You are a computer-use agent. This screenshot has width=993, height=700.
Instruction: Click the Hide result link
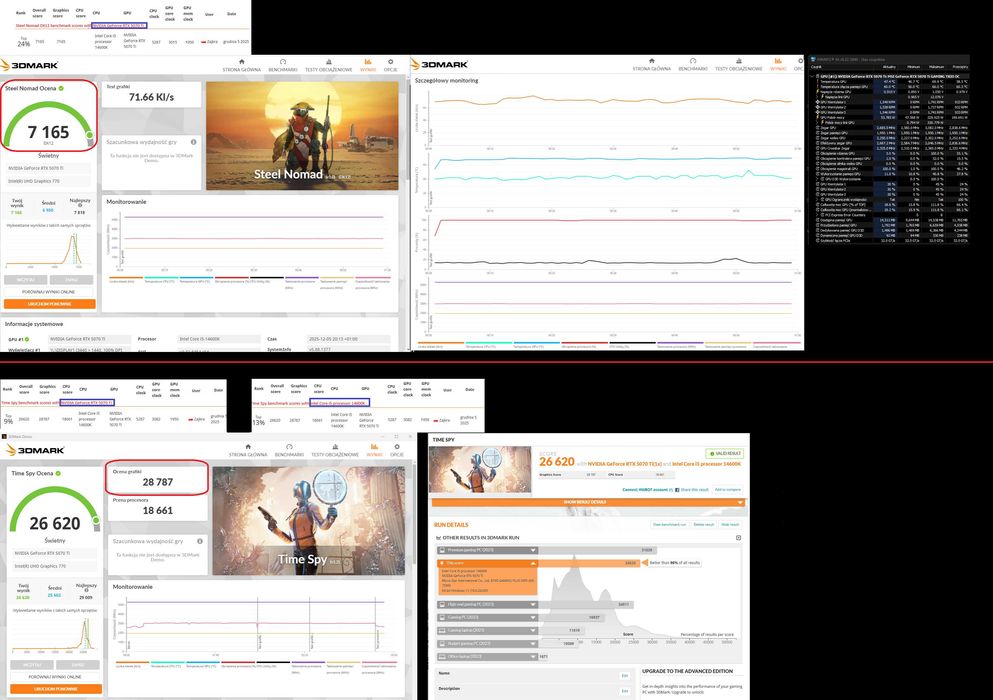pos(730,525)
